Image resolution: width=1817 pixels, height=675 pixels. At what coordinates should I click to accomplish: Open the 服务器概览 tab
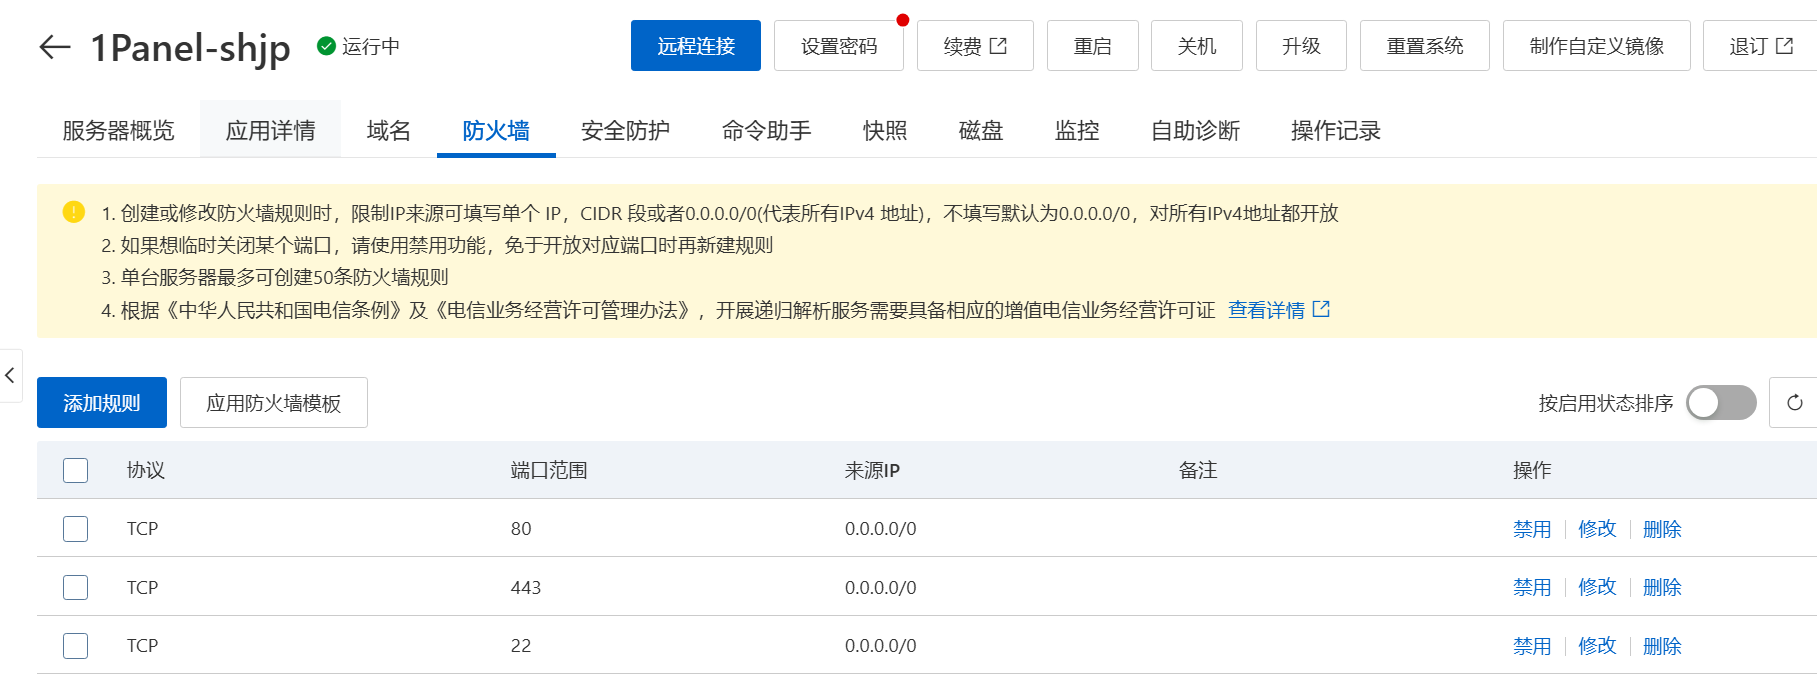(x=118, y=131)
